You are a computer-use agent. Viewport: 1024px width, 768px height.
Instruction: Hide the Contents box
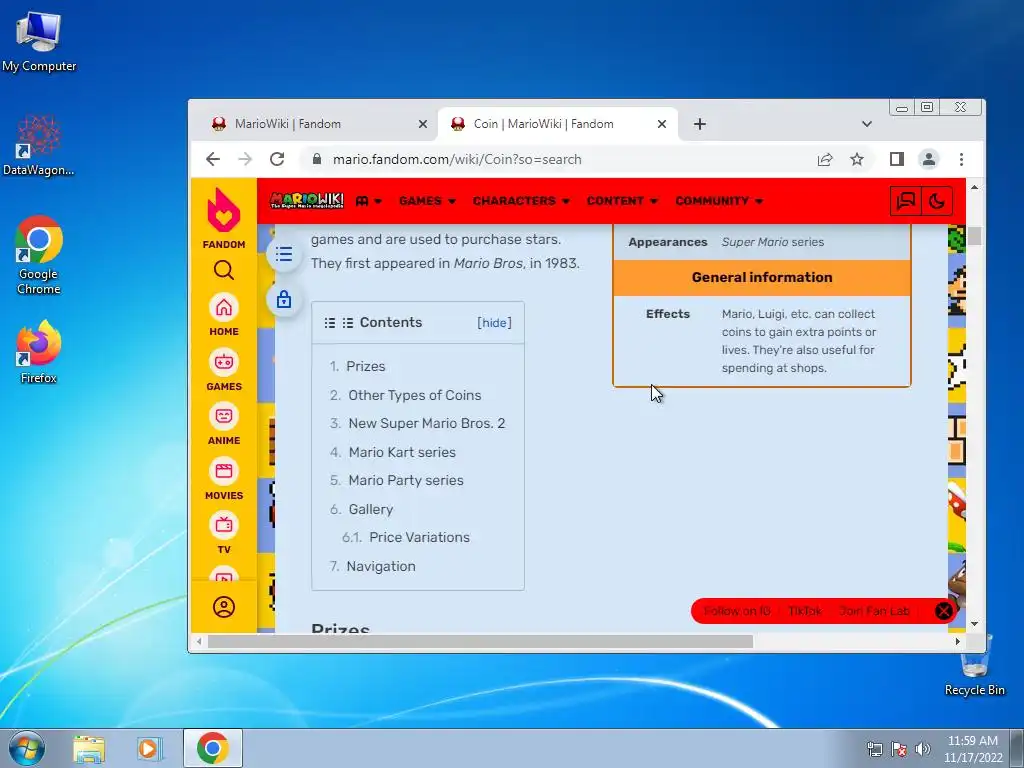tap(494, 323)
